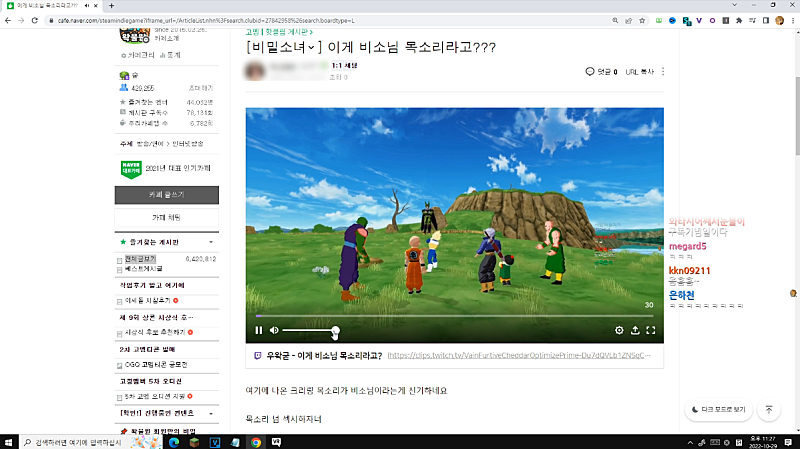The image size is (800, 449).
Task: Click the Twitch icon in the clip link
Action: (260, 354)
